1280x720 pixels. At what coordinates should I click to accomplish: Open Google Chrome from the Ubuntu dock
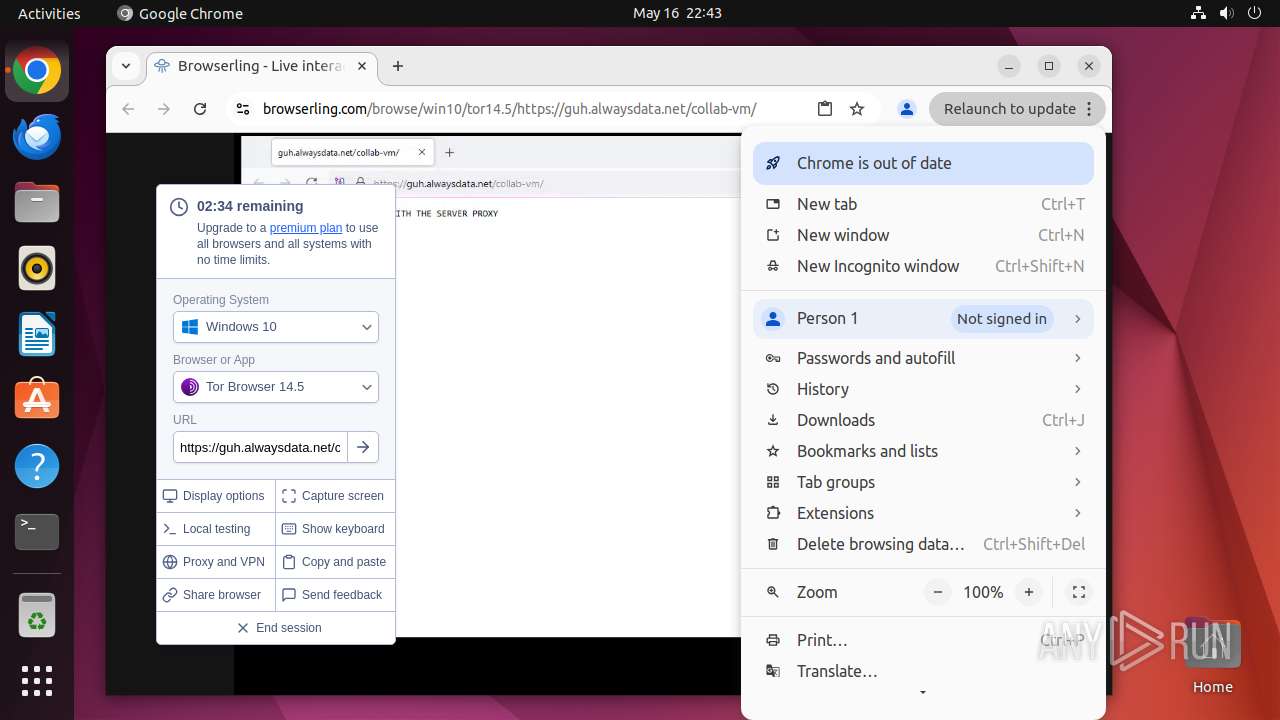[37, 71]
